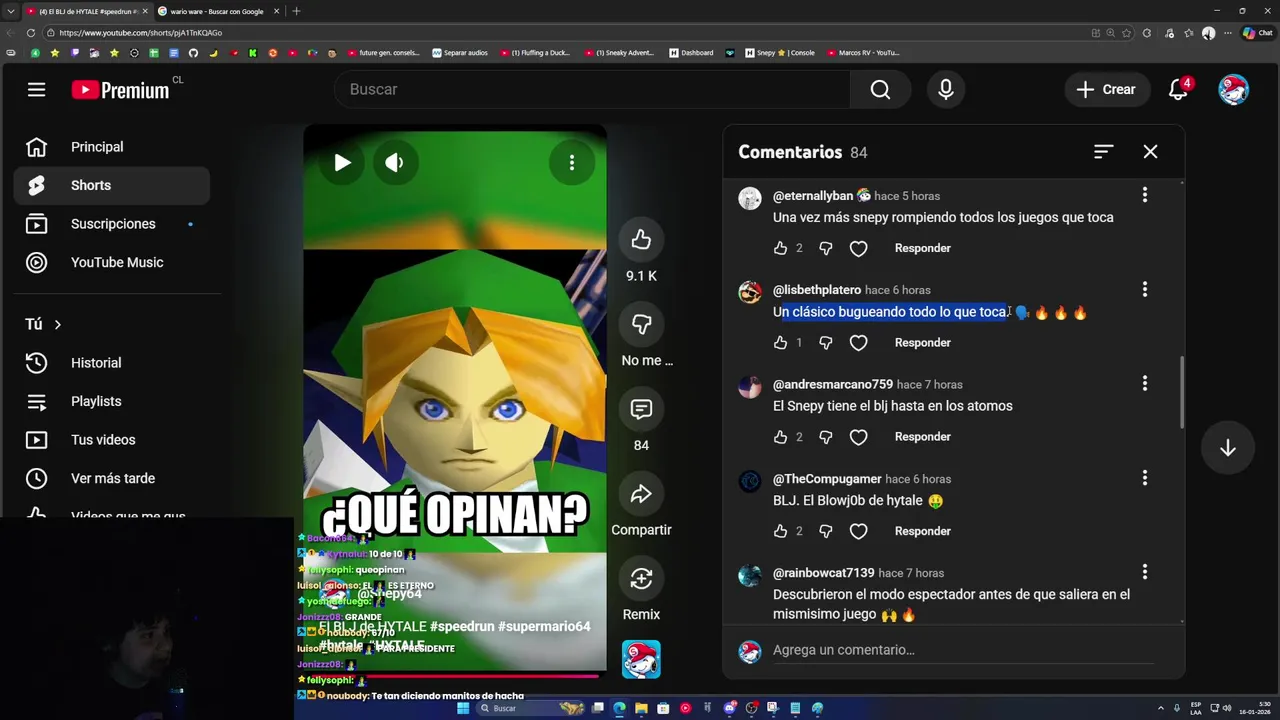Open Suscripciones in the sidebar
Viewport: 1280px width, 720px height.
point(112,224)
